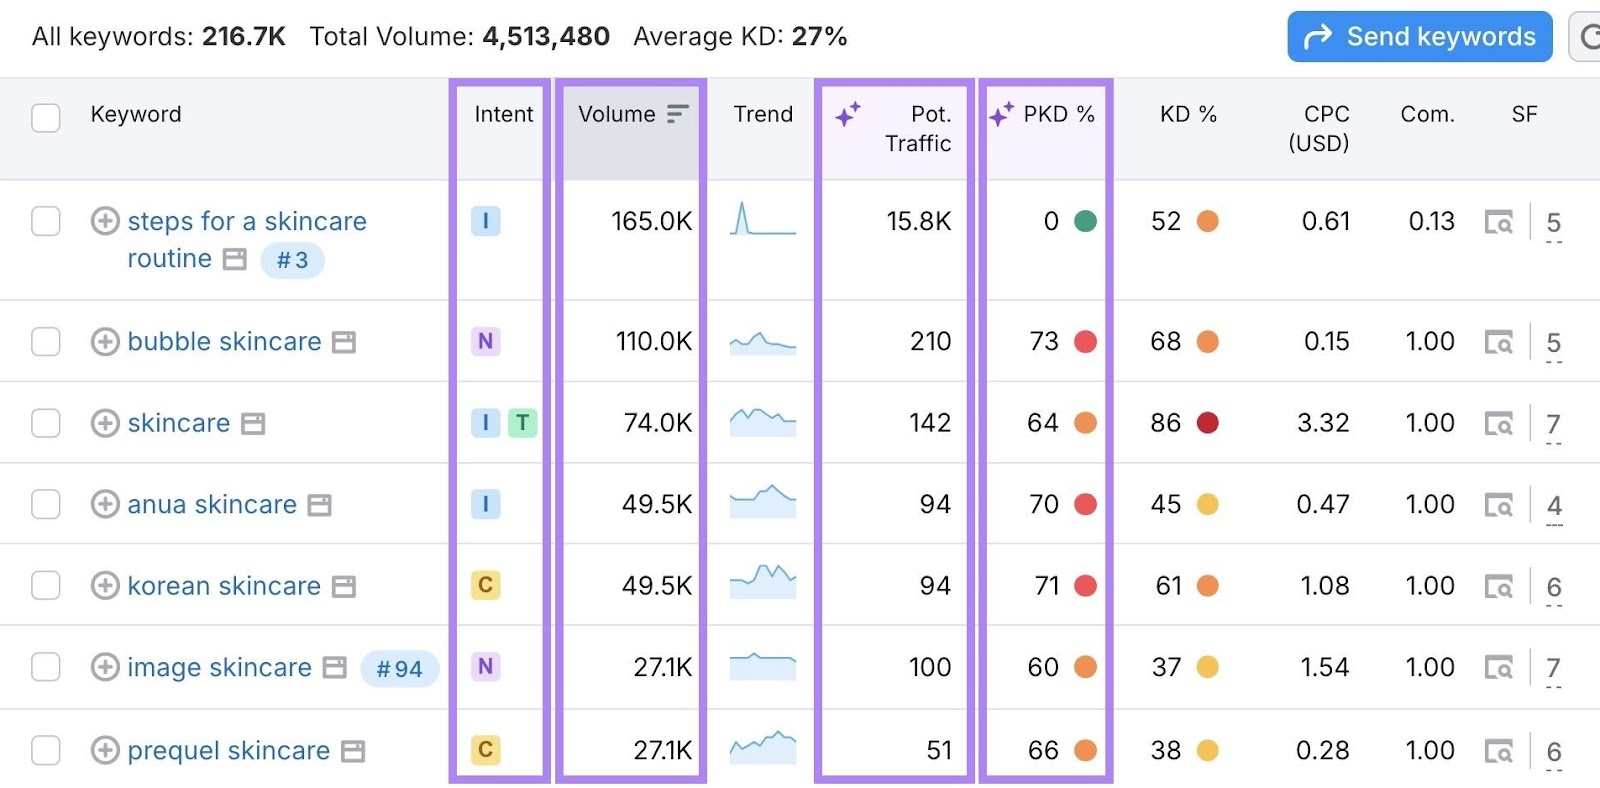Image resolution: width=1600 pixels, height=788 pixels.
Task: Click the search icon at top right
Action: click(1591, 36)
